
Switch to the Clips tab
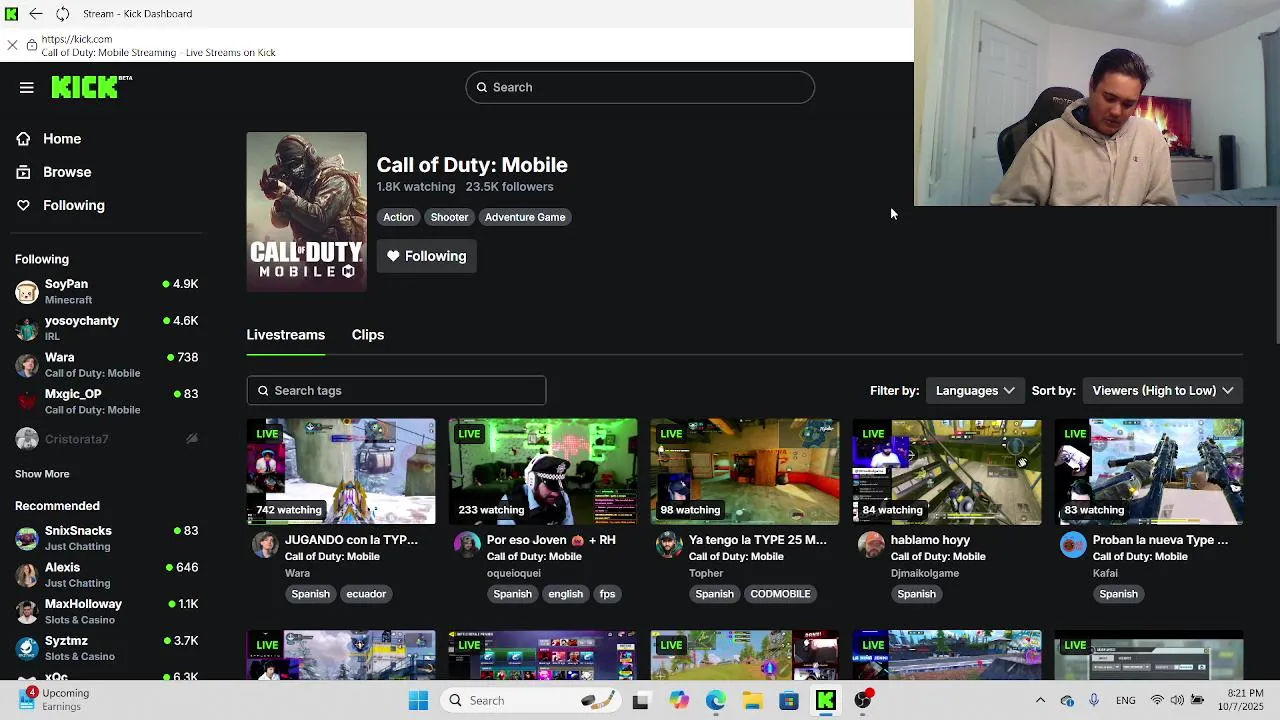pos(368,335)
